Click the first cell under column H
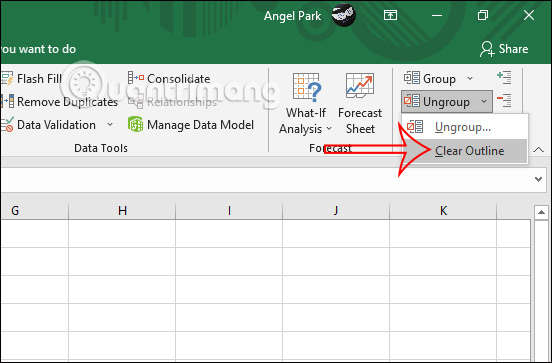 pos(122,233)
